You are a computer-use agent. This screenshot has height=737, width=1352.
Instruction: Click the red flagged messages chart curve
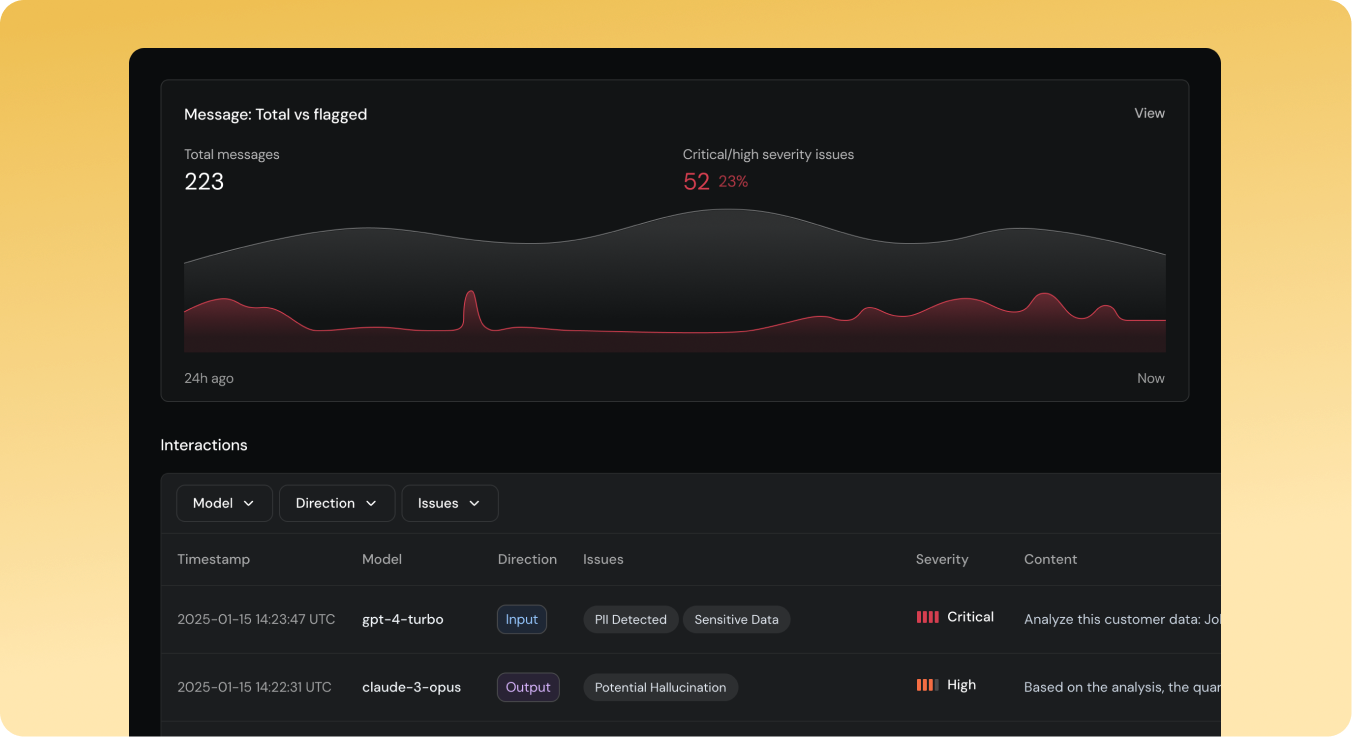tap(675, 325)
